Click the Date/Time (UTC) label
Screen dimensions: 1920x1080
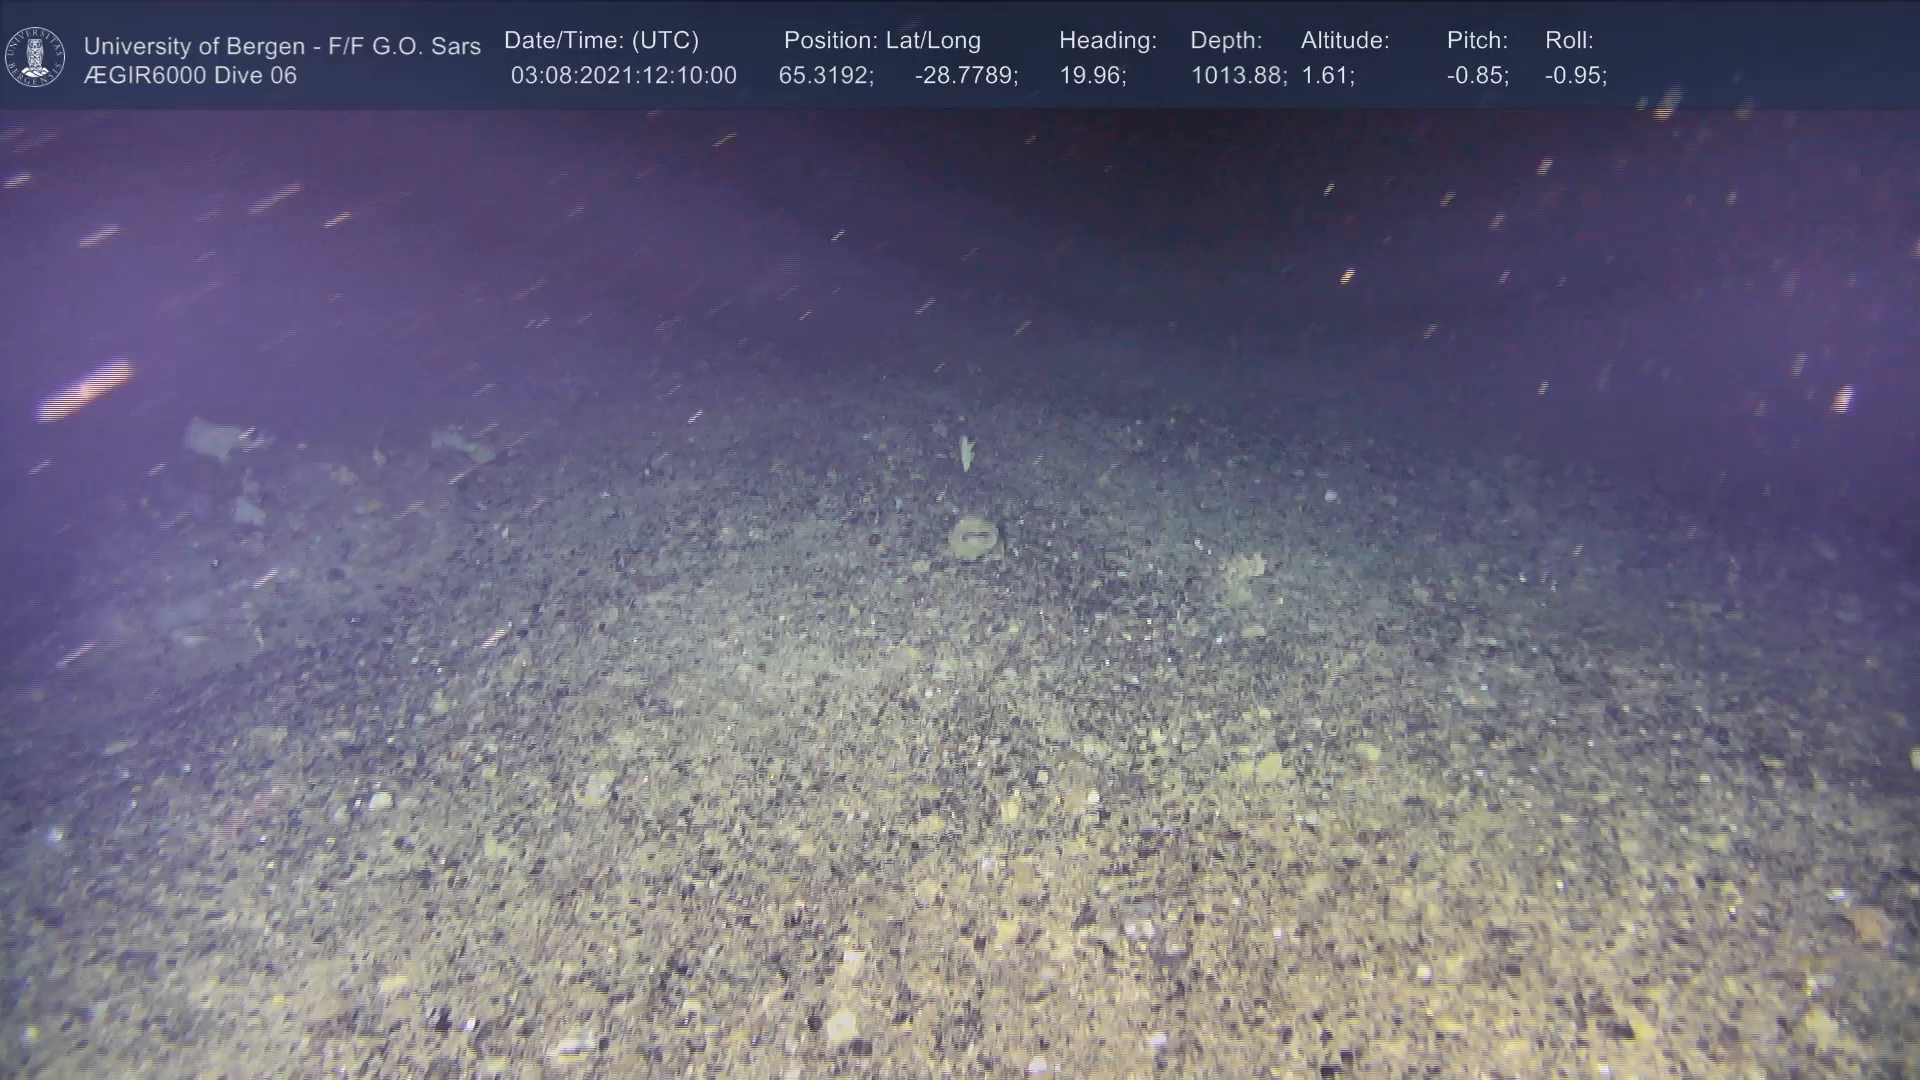point(601,41)
